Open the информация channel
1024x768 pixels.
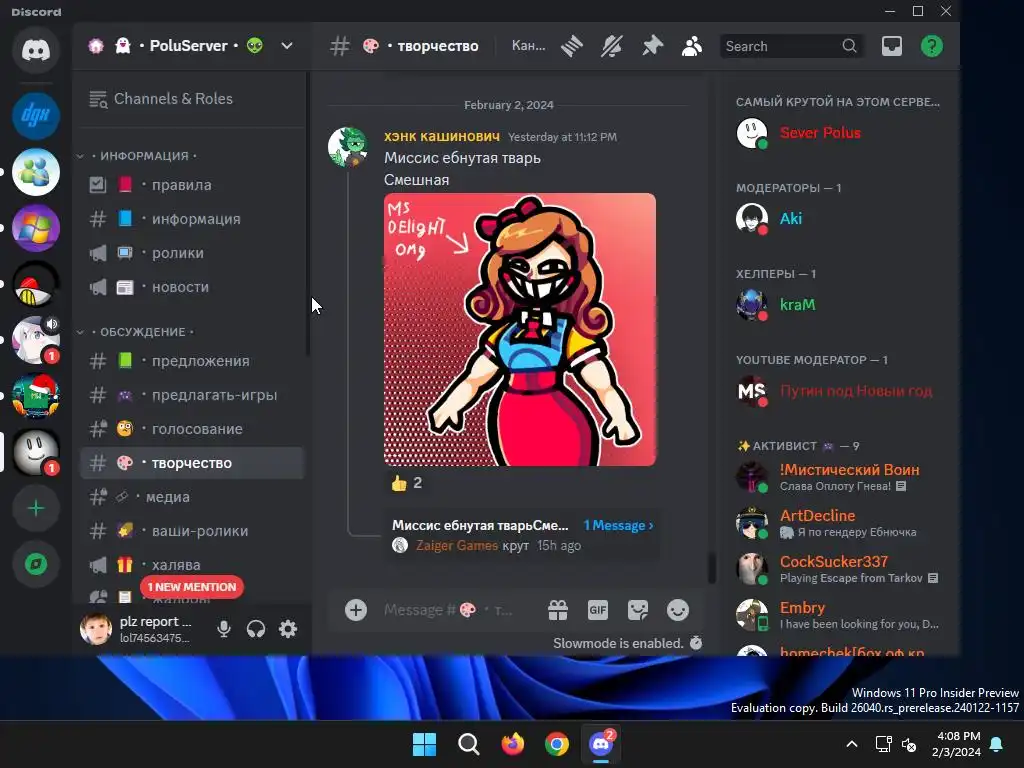pyautogui.click(x=192, y=219)
